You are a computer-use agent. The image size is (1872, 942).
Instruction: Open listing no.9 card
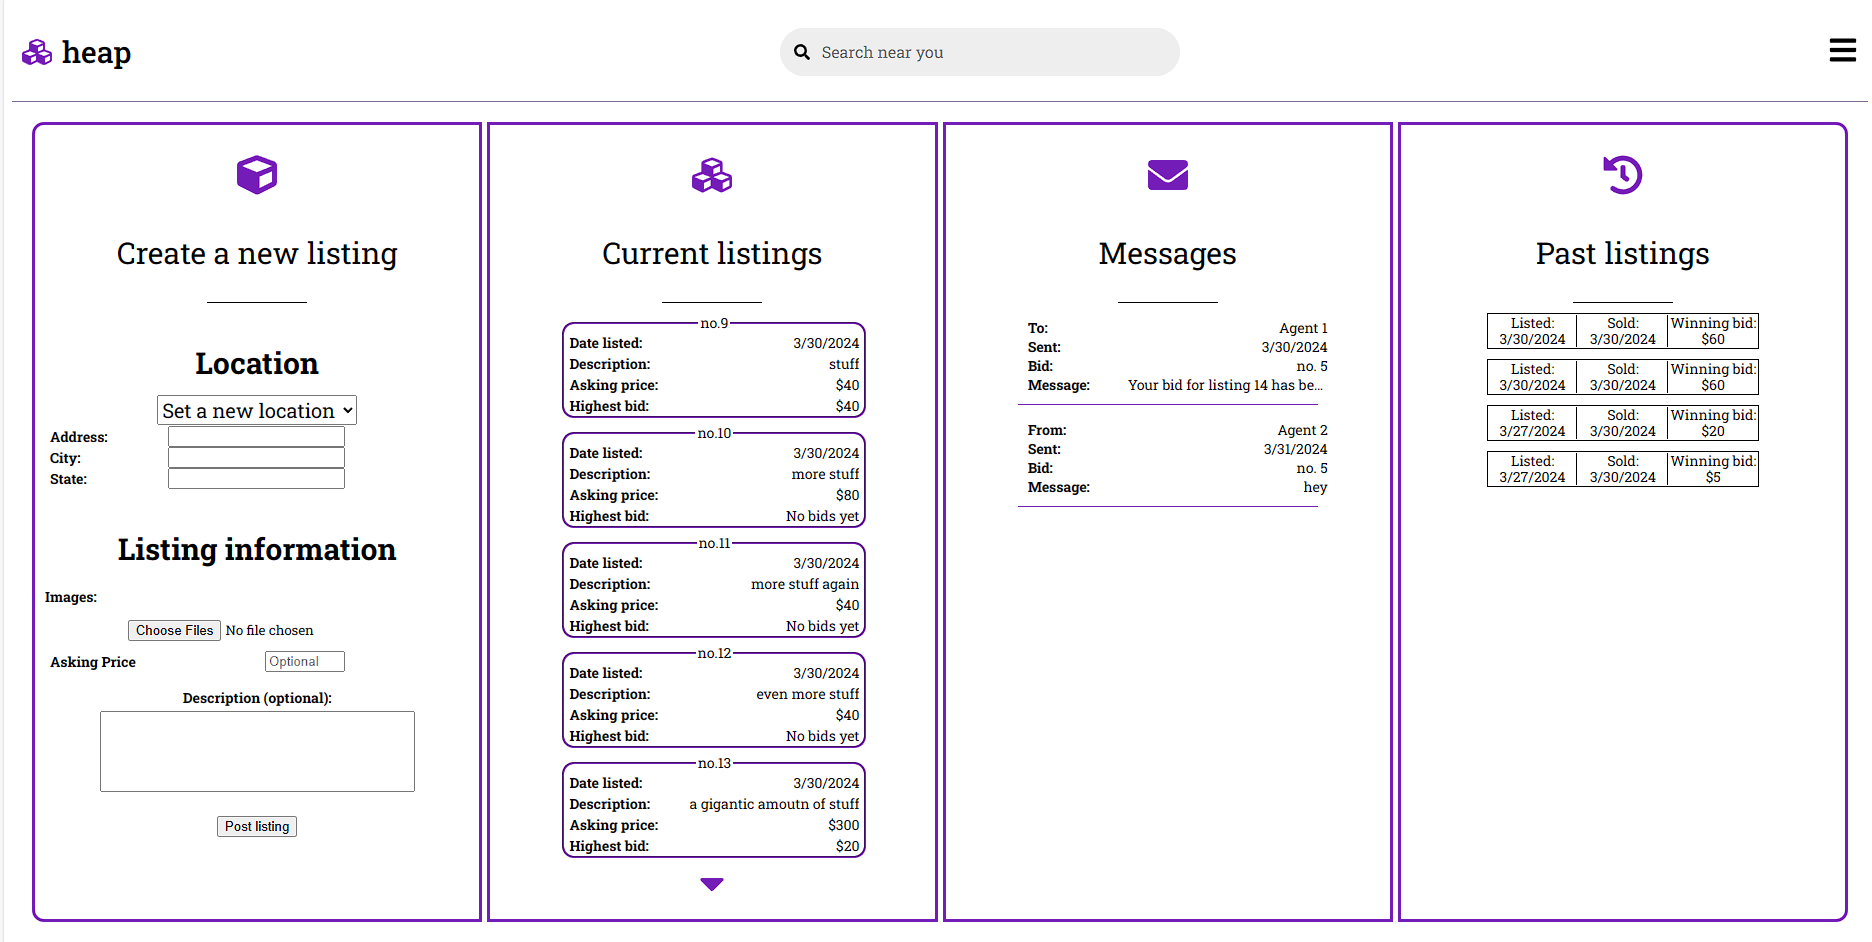click(x=713, y=371)
